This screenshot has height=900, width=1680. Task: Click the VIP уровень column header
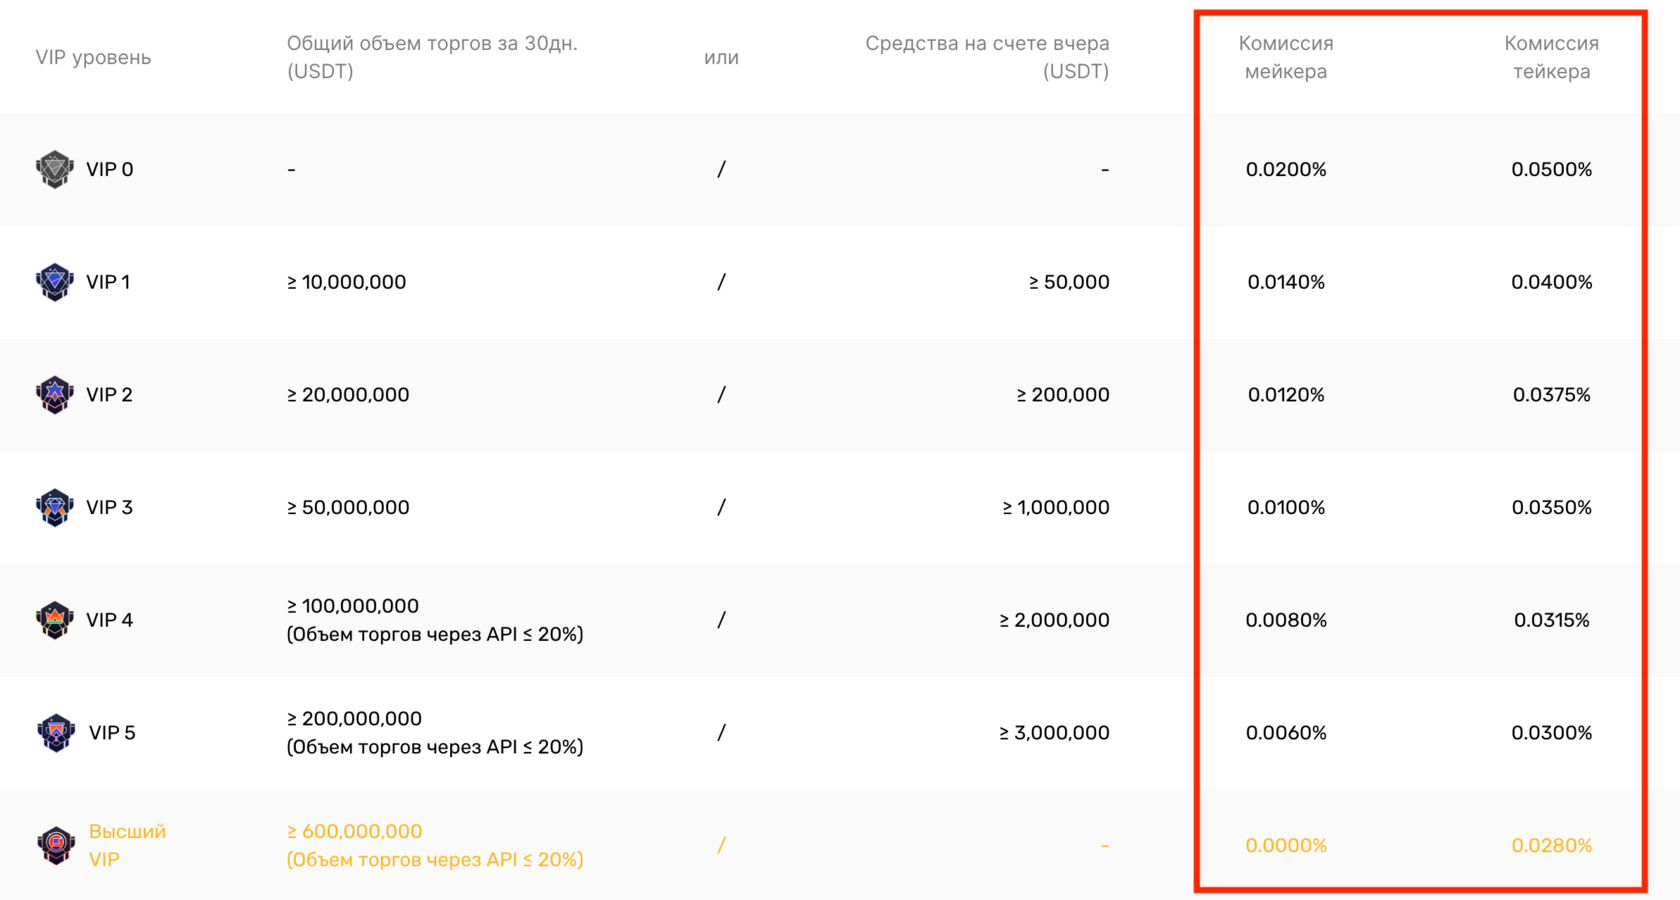point(93,57)
